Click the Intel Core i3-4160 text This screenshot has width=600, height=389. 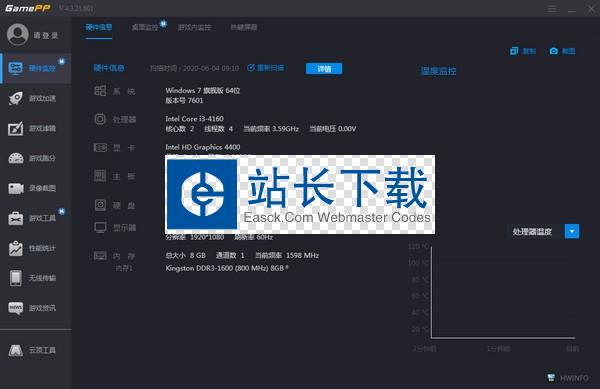(194, 119)
